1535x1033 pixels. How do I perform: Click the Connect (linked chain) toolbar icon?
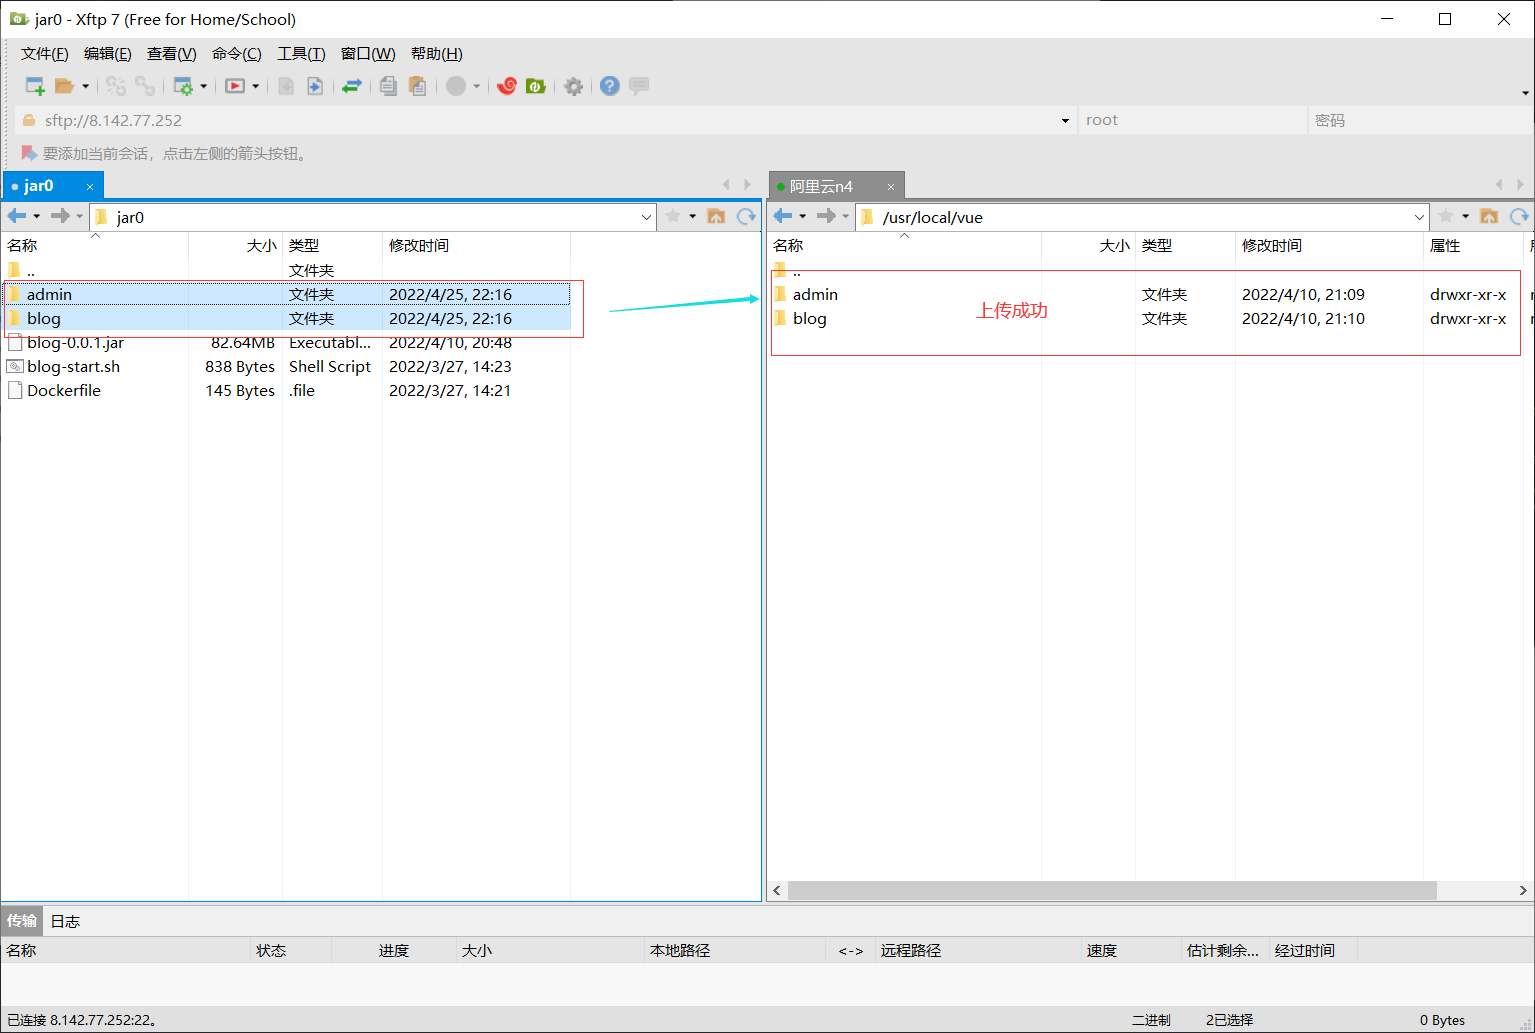pyautogui.click(x=116, y=86)
